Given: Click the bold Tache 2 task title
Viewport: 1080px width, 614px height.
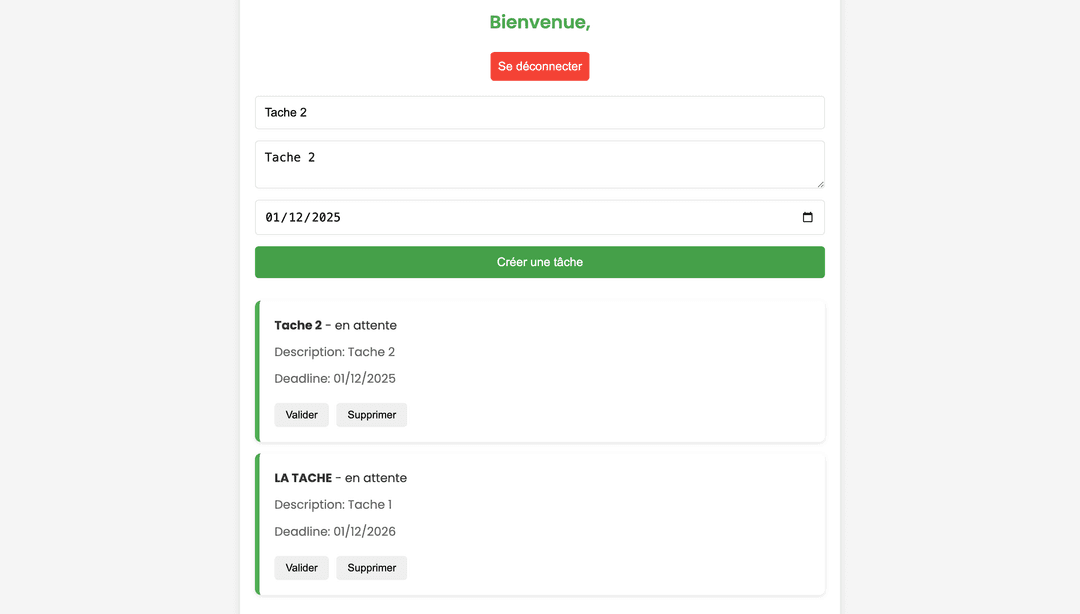Looking at the screenshot, I should tap(298, 325).
